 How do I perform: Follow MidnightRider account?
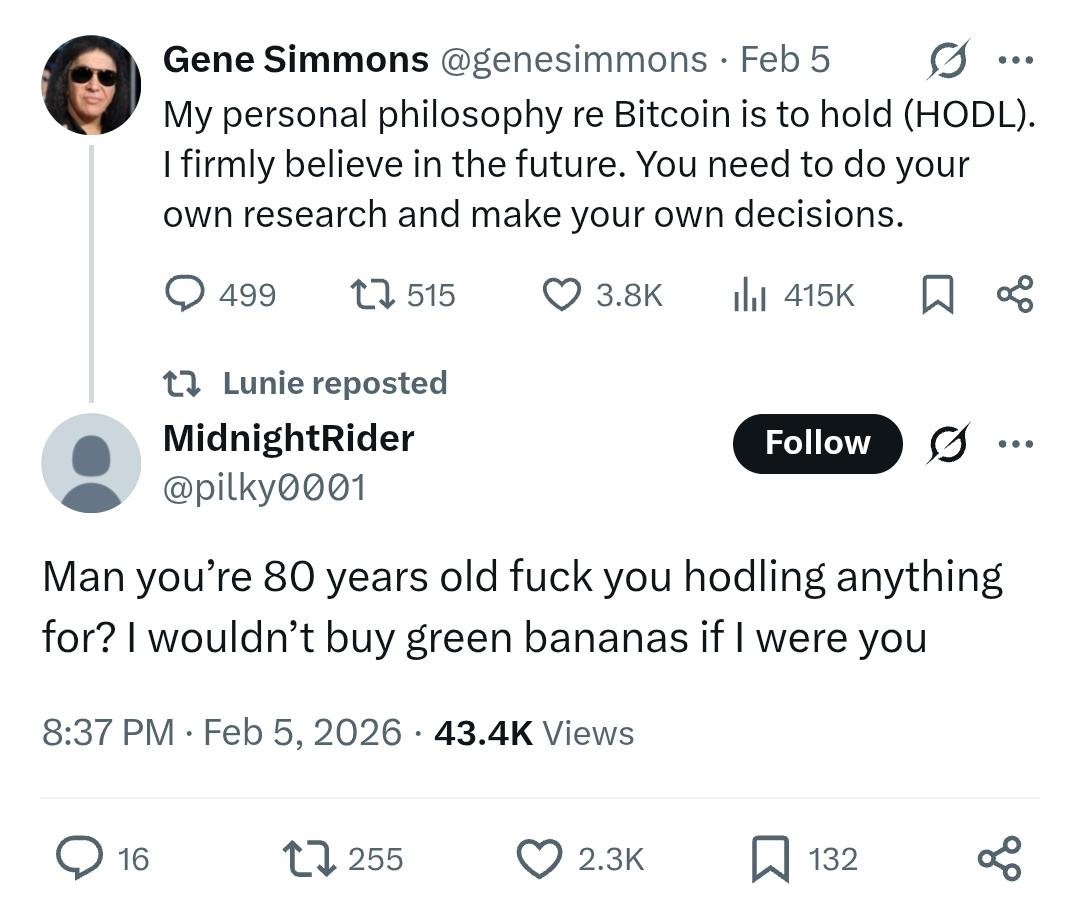(817, 443)
